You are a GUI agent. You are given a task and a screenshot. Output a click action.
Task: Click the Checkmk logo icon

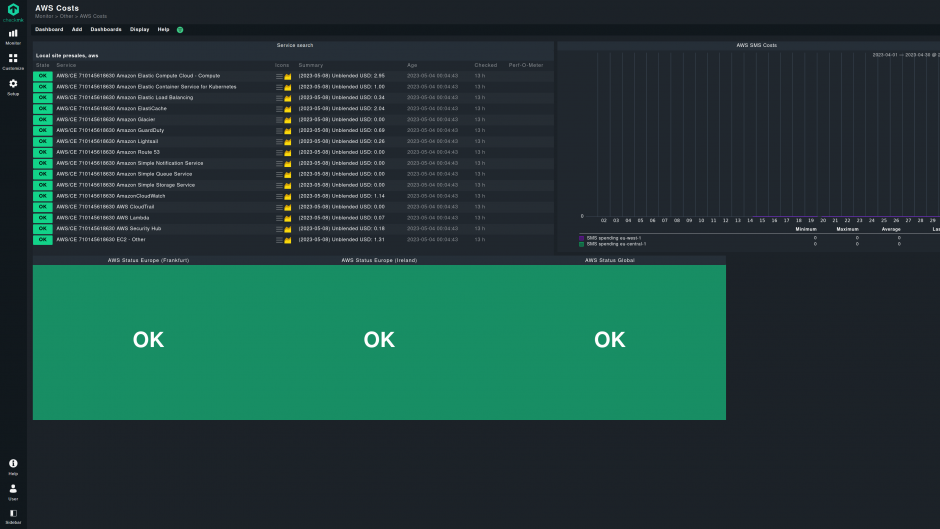tap(13, 10)
